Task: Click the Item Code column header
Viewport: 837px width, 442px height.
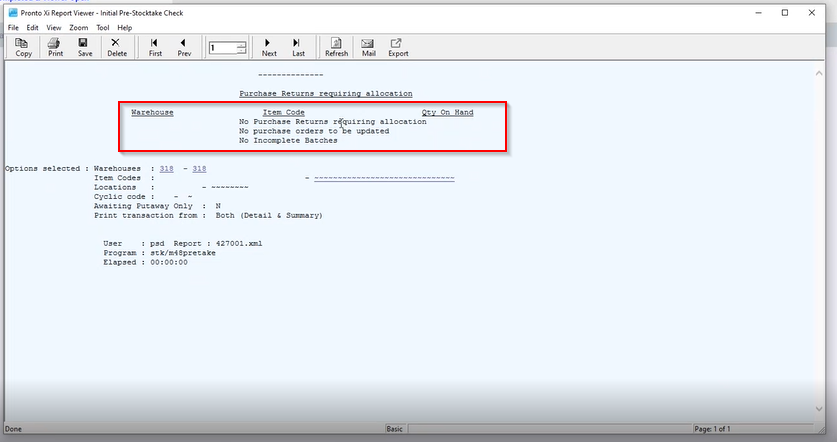Action: pos(283,112)
